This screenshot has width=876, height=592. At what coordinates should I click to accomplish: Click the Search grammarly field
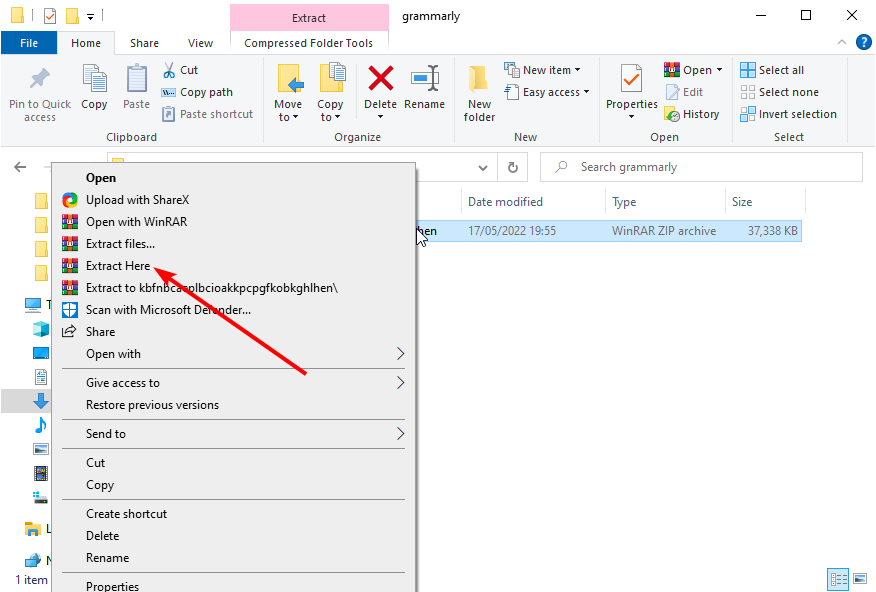[701, 167]
